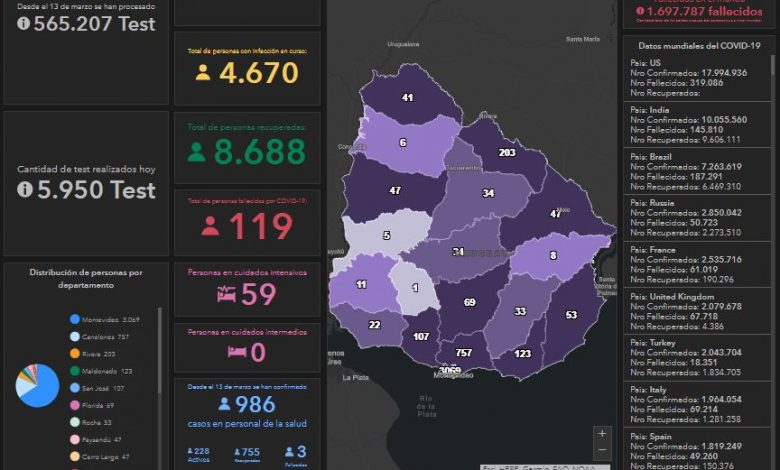
Task: Select the Montevideo blue legend swatch
Action: pos(75,319)
